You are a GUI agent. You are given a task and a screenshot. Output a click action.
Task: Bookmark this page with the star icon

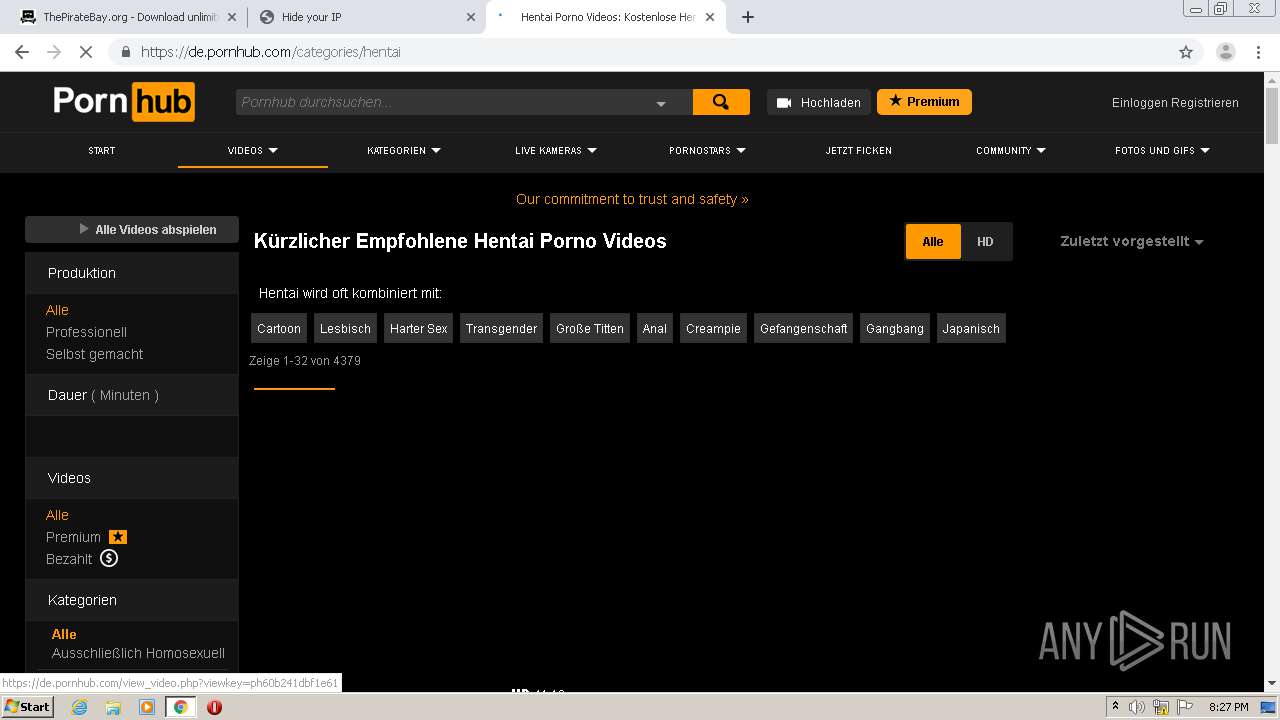point(1186,52)
